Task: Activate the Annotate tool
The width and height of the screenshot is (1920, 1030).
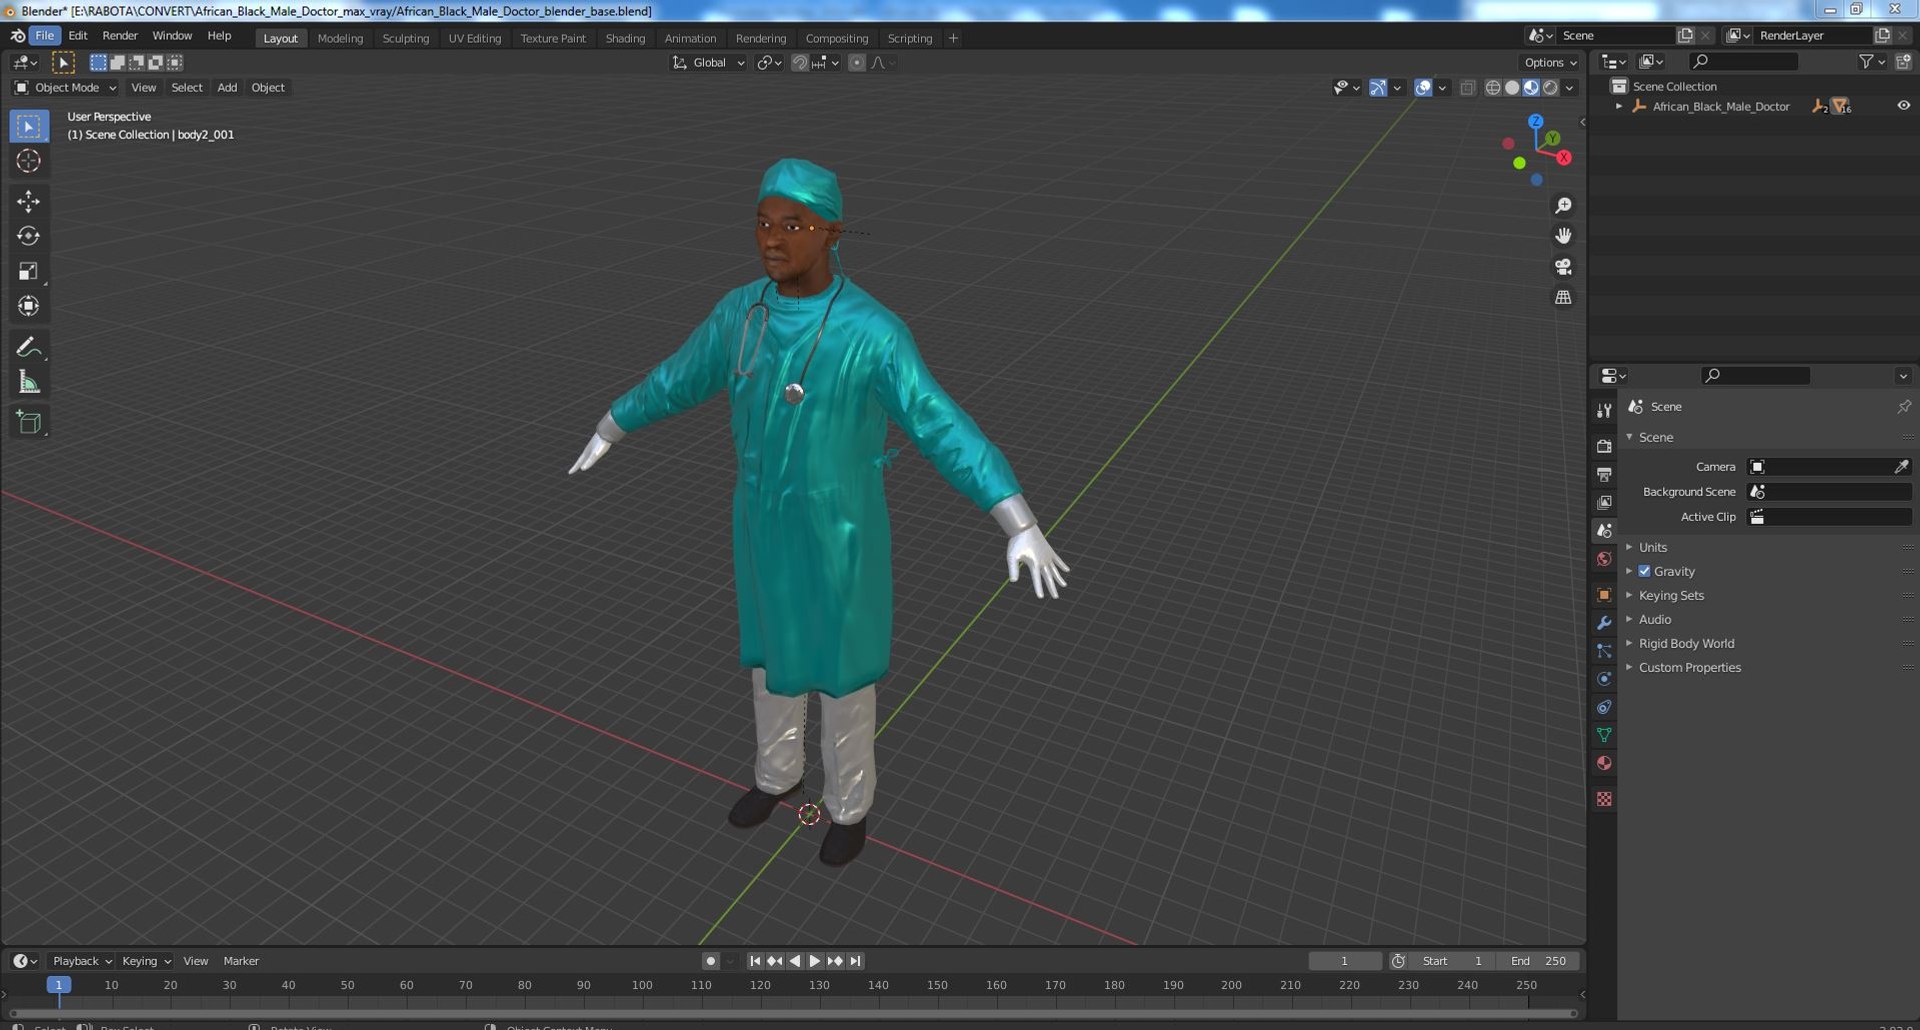Action: click(x=28, y=347)
